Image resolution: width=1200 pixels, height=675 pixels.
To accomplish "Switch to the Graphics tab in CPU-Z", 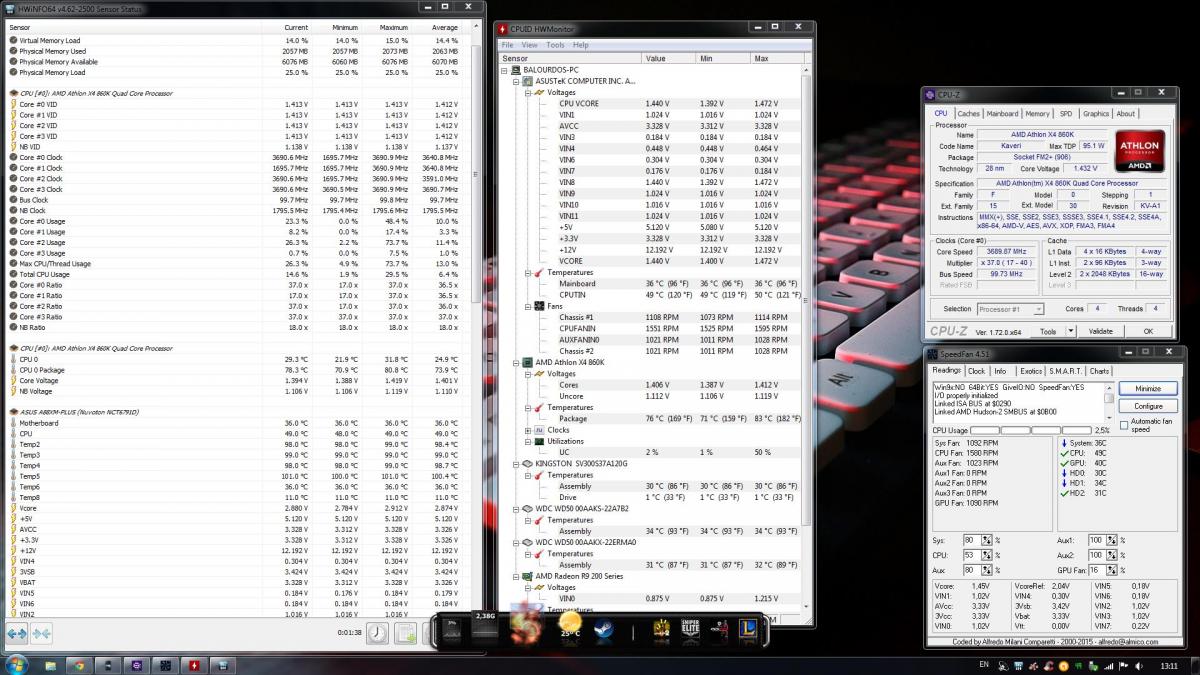I will coord(1096,114).
